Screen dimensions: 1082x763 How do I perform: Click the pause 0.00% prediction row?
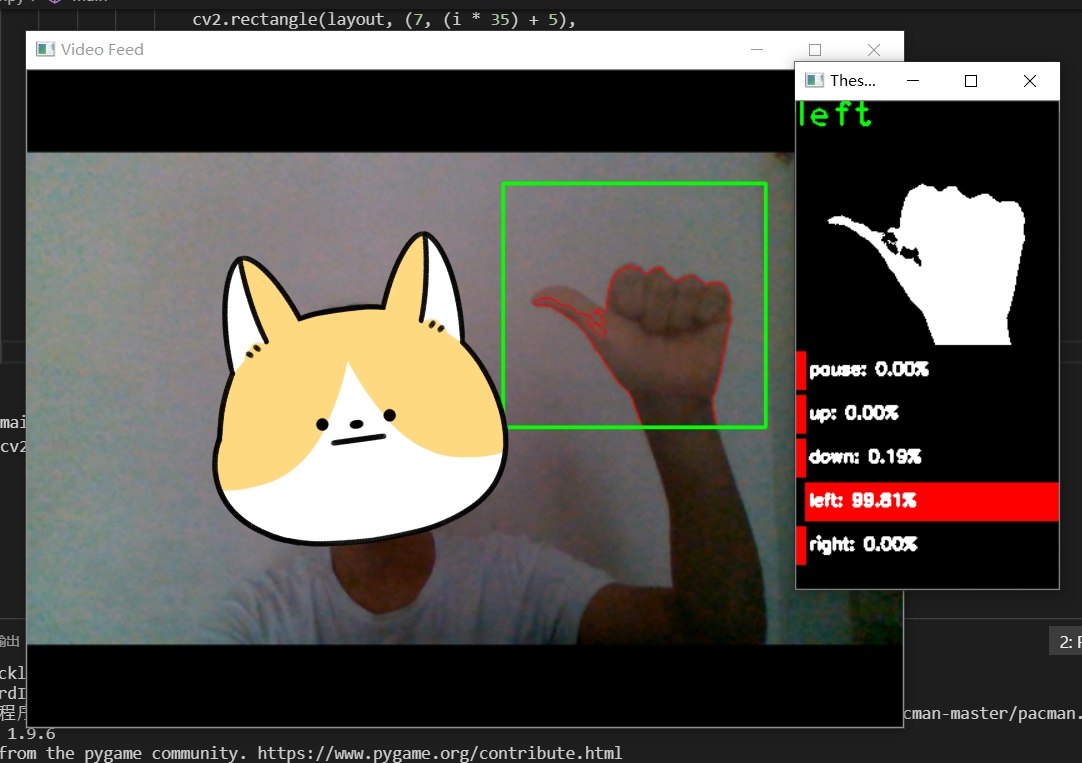(x=868, y=370)
